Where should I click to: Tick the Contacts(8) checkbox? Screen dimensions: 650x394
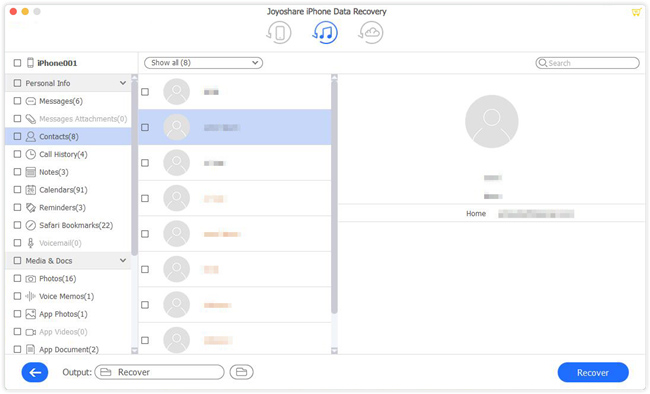tap(17, 136)
